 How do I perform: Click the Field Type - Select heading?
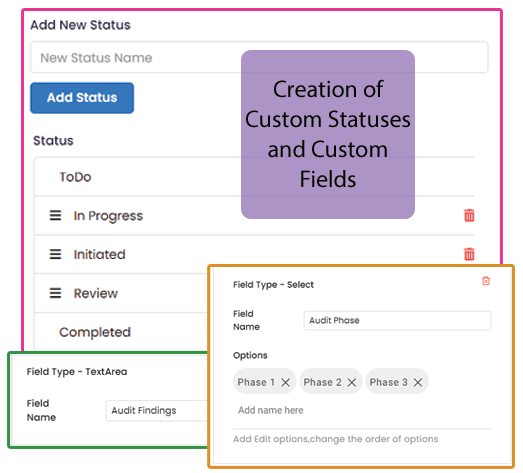click(x=274, y=285)
